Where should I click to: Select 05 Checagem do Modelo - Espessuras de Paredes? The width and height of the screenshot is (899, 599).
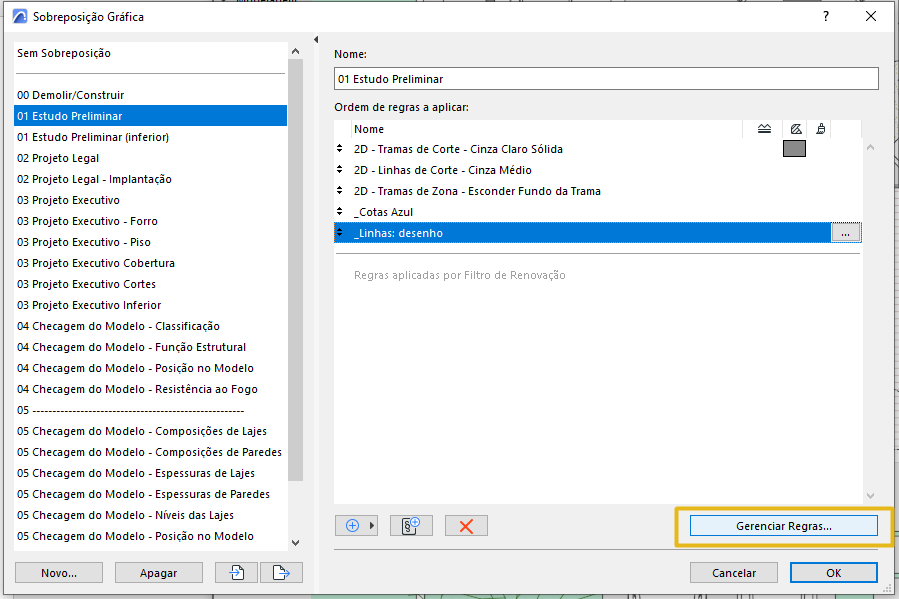pyautogui.click(x=150, y=494)
